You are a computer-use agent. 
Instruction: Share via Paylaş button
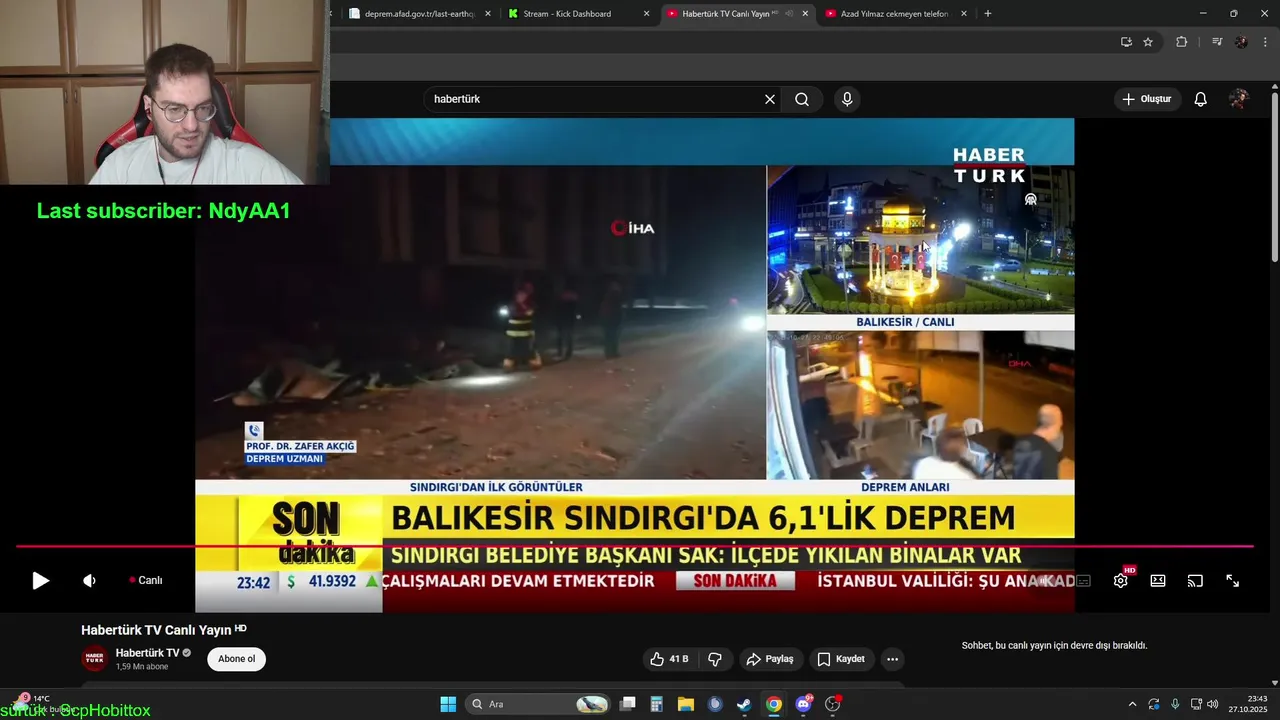click(770, 659)
